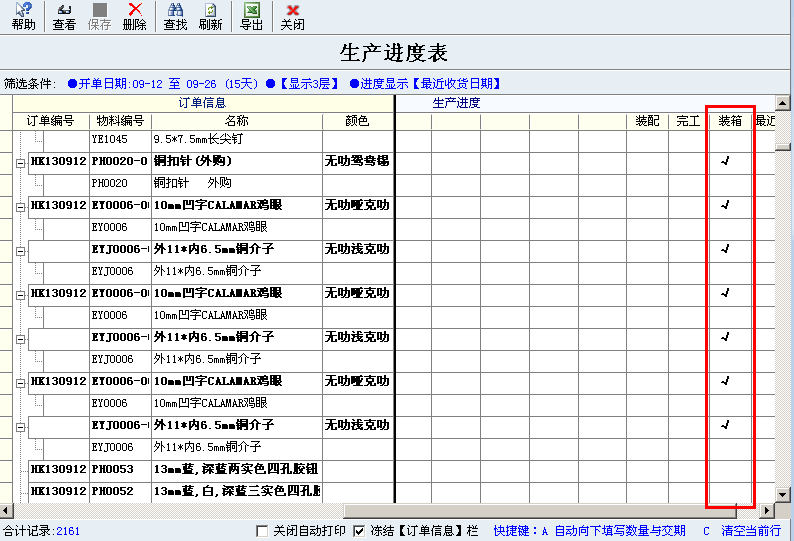This screenshot has height=541, width=794.
Task: Click the vertical scrollbar down arrow
Action: click(782, 494)
